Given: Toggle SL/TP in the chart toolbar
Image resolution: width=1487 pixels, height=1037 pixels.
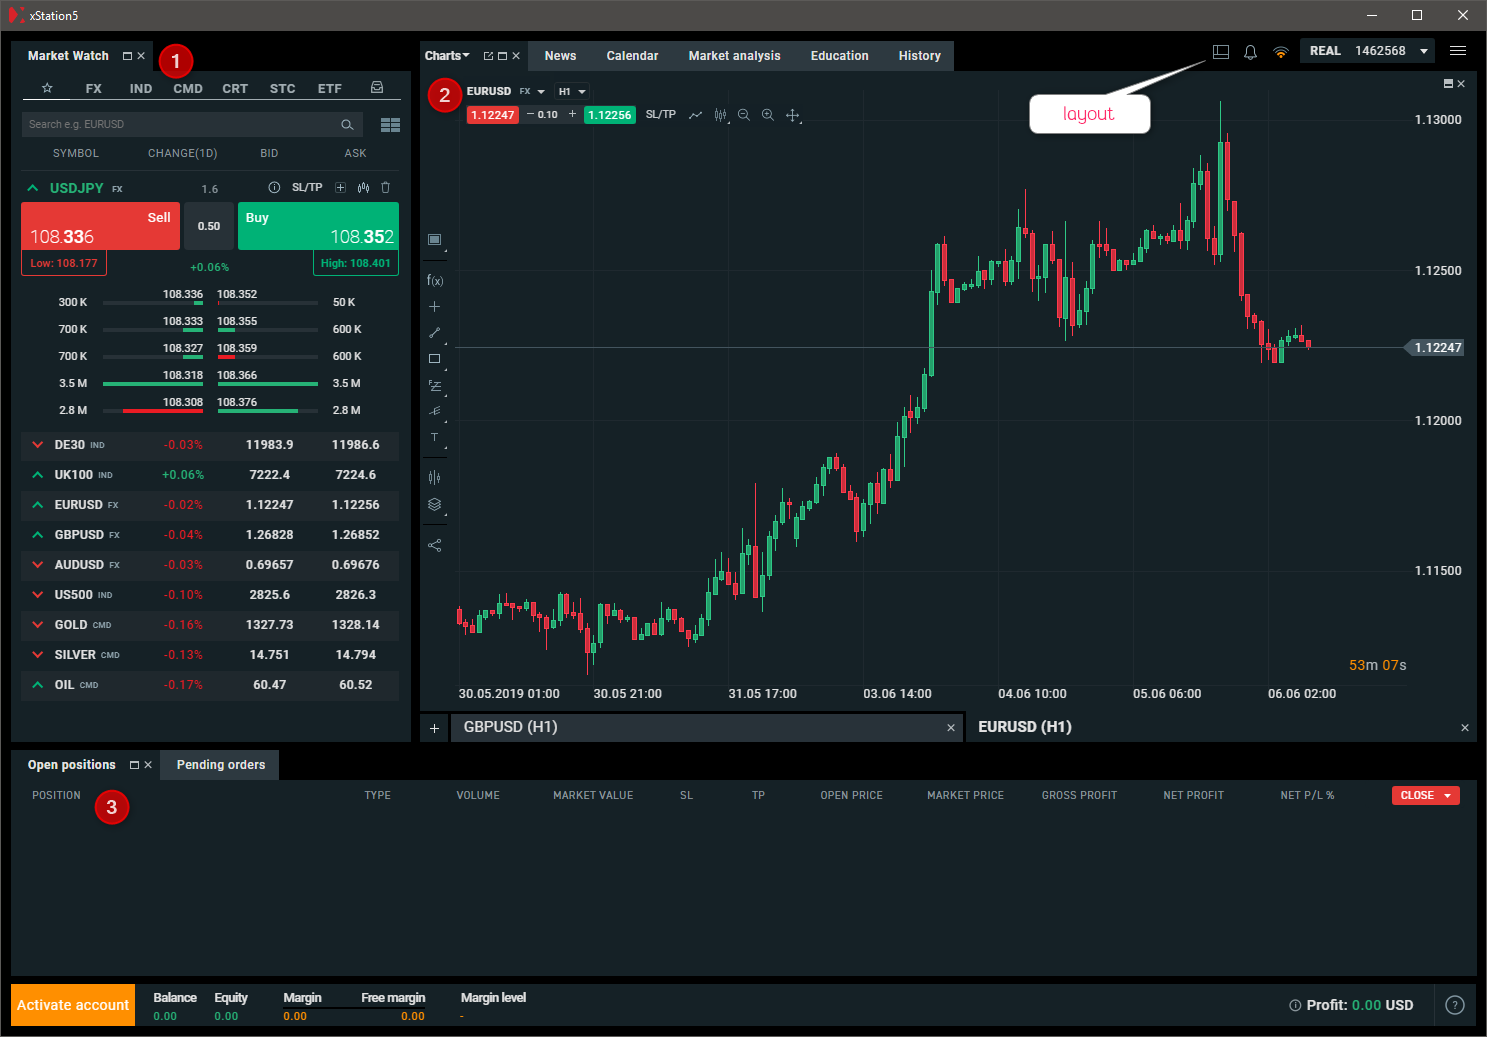Looking at the screenshot, I should click(661, 115).
